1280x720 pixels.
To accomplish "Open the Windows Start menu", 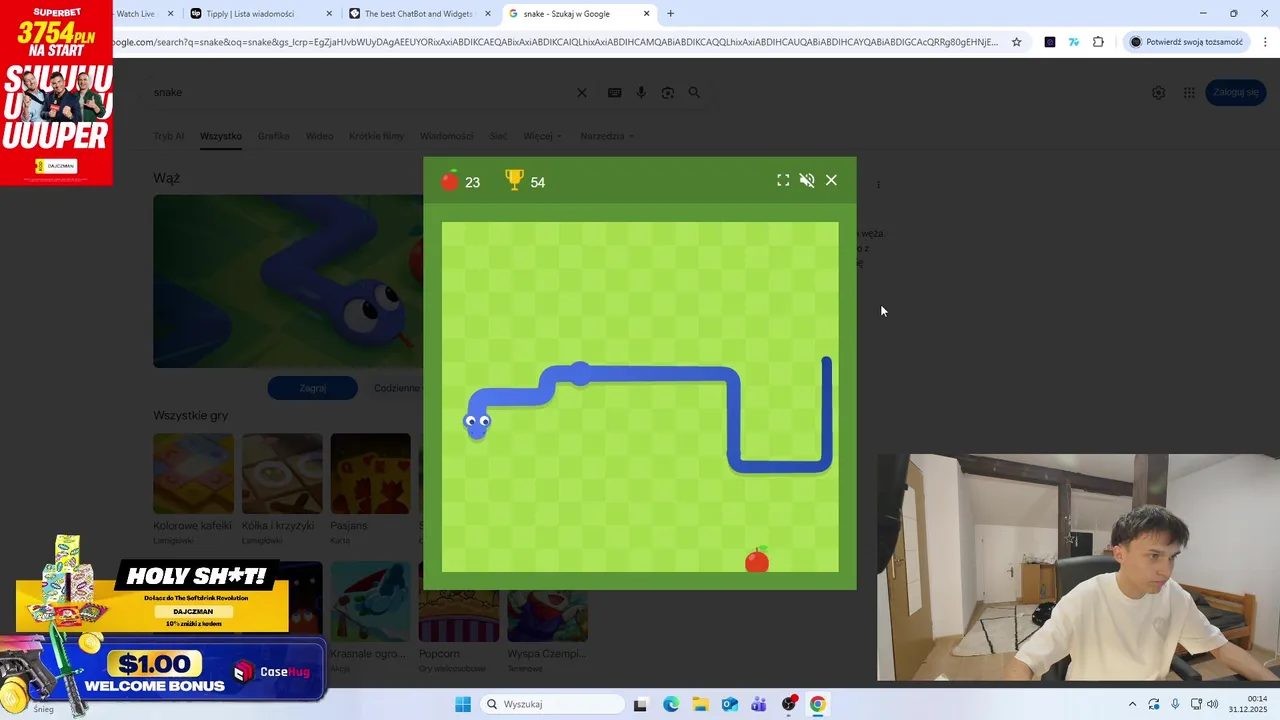I will coord(463,704).
